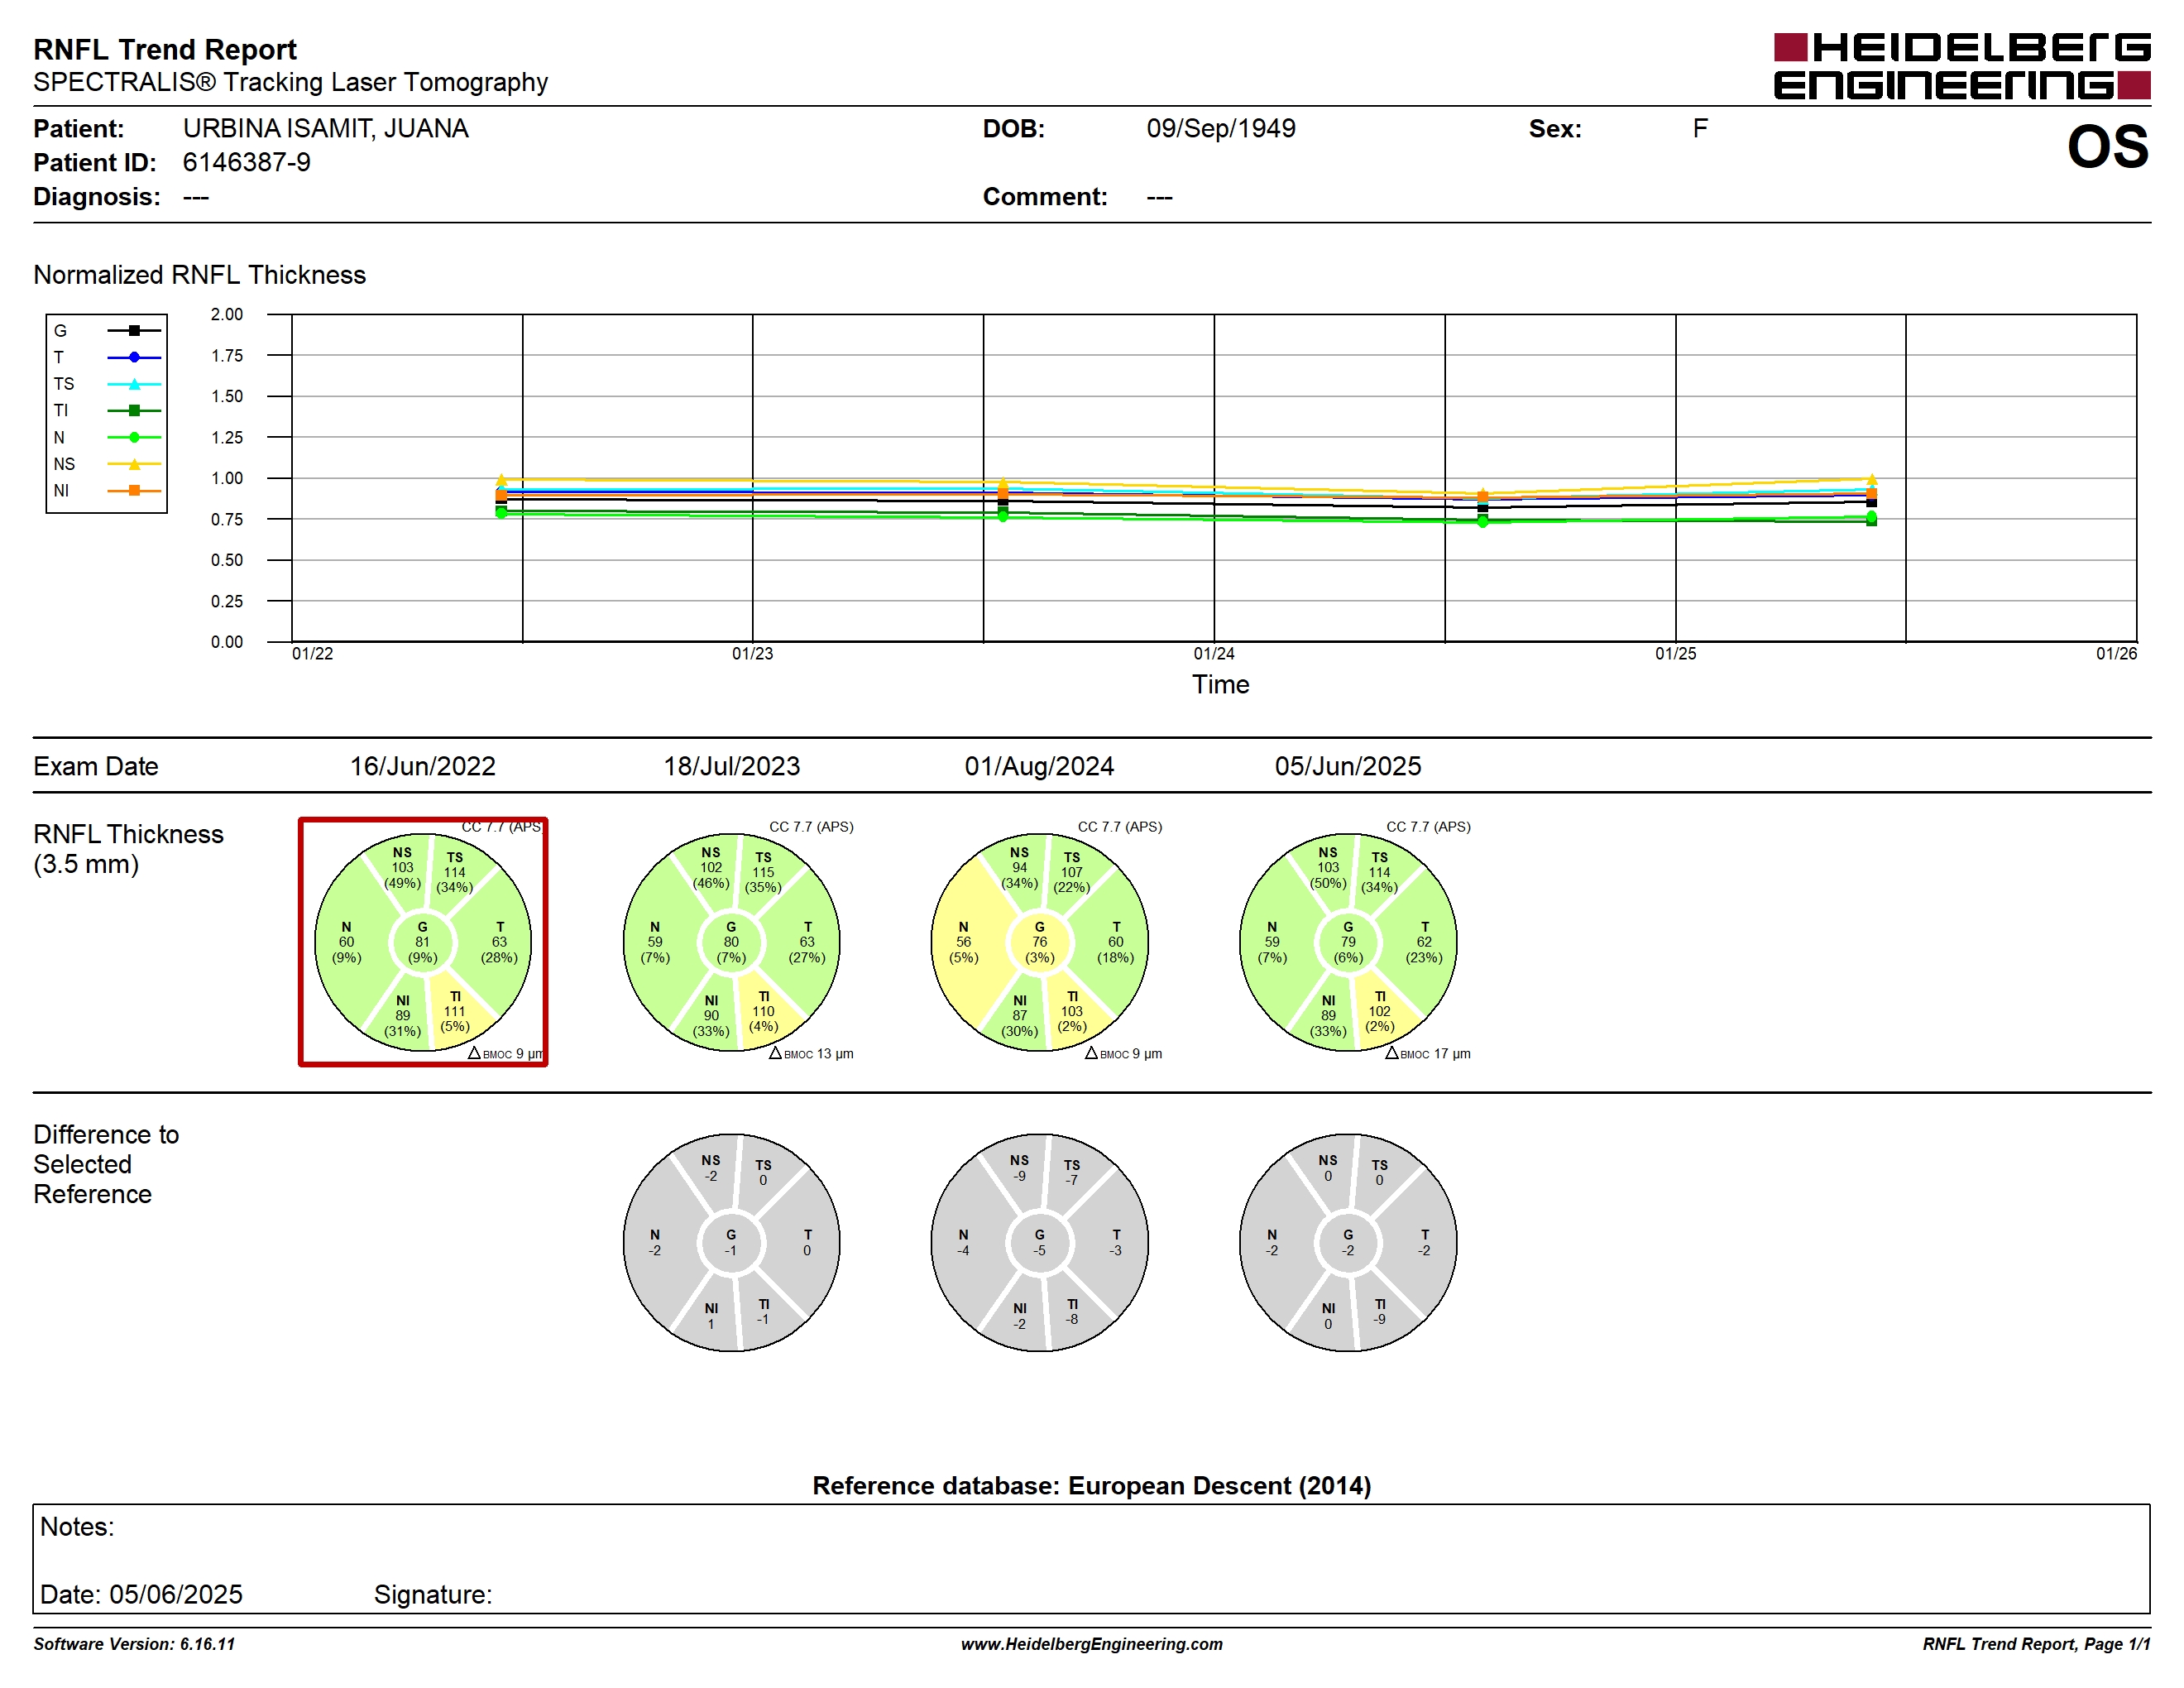Viewport: 2184px width, 1688px height.
Task: Click the NS 103 sector of 2025 chart
Action: pyautogui.click(x=1327, y=868)
